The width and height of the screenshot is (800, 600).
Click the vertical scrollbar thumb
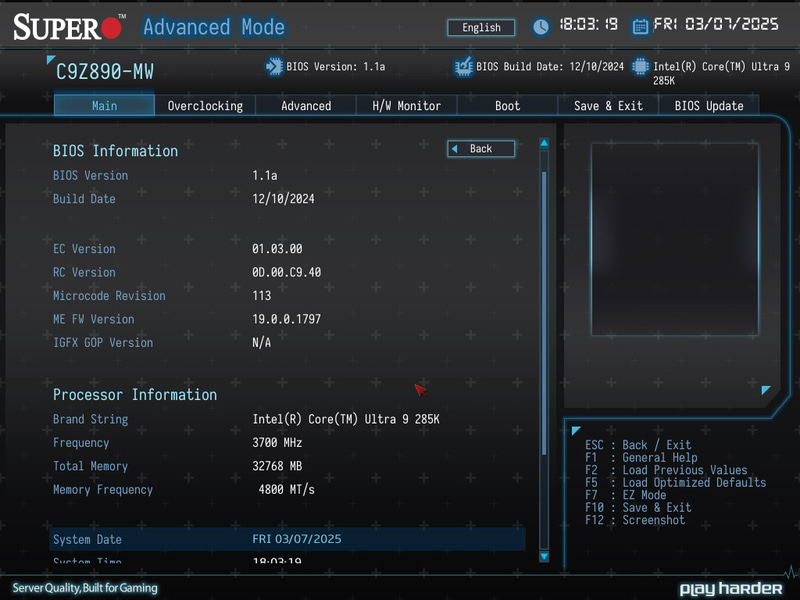[544, 313]
